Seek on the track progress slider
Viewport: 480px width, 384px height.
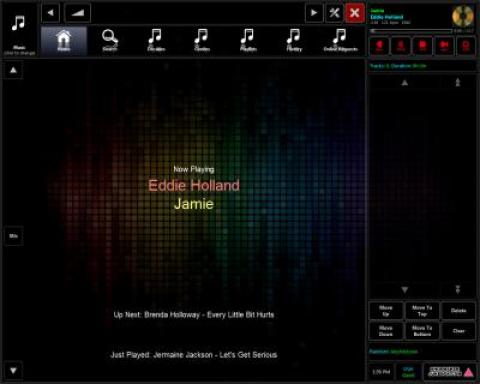coord(412,31)
